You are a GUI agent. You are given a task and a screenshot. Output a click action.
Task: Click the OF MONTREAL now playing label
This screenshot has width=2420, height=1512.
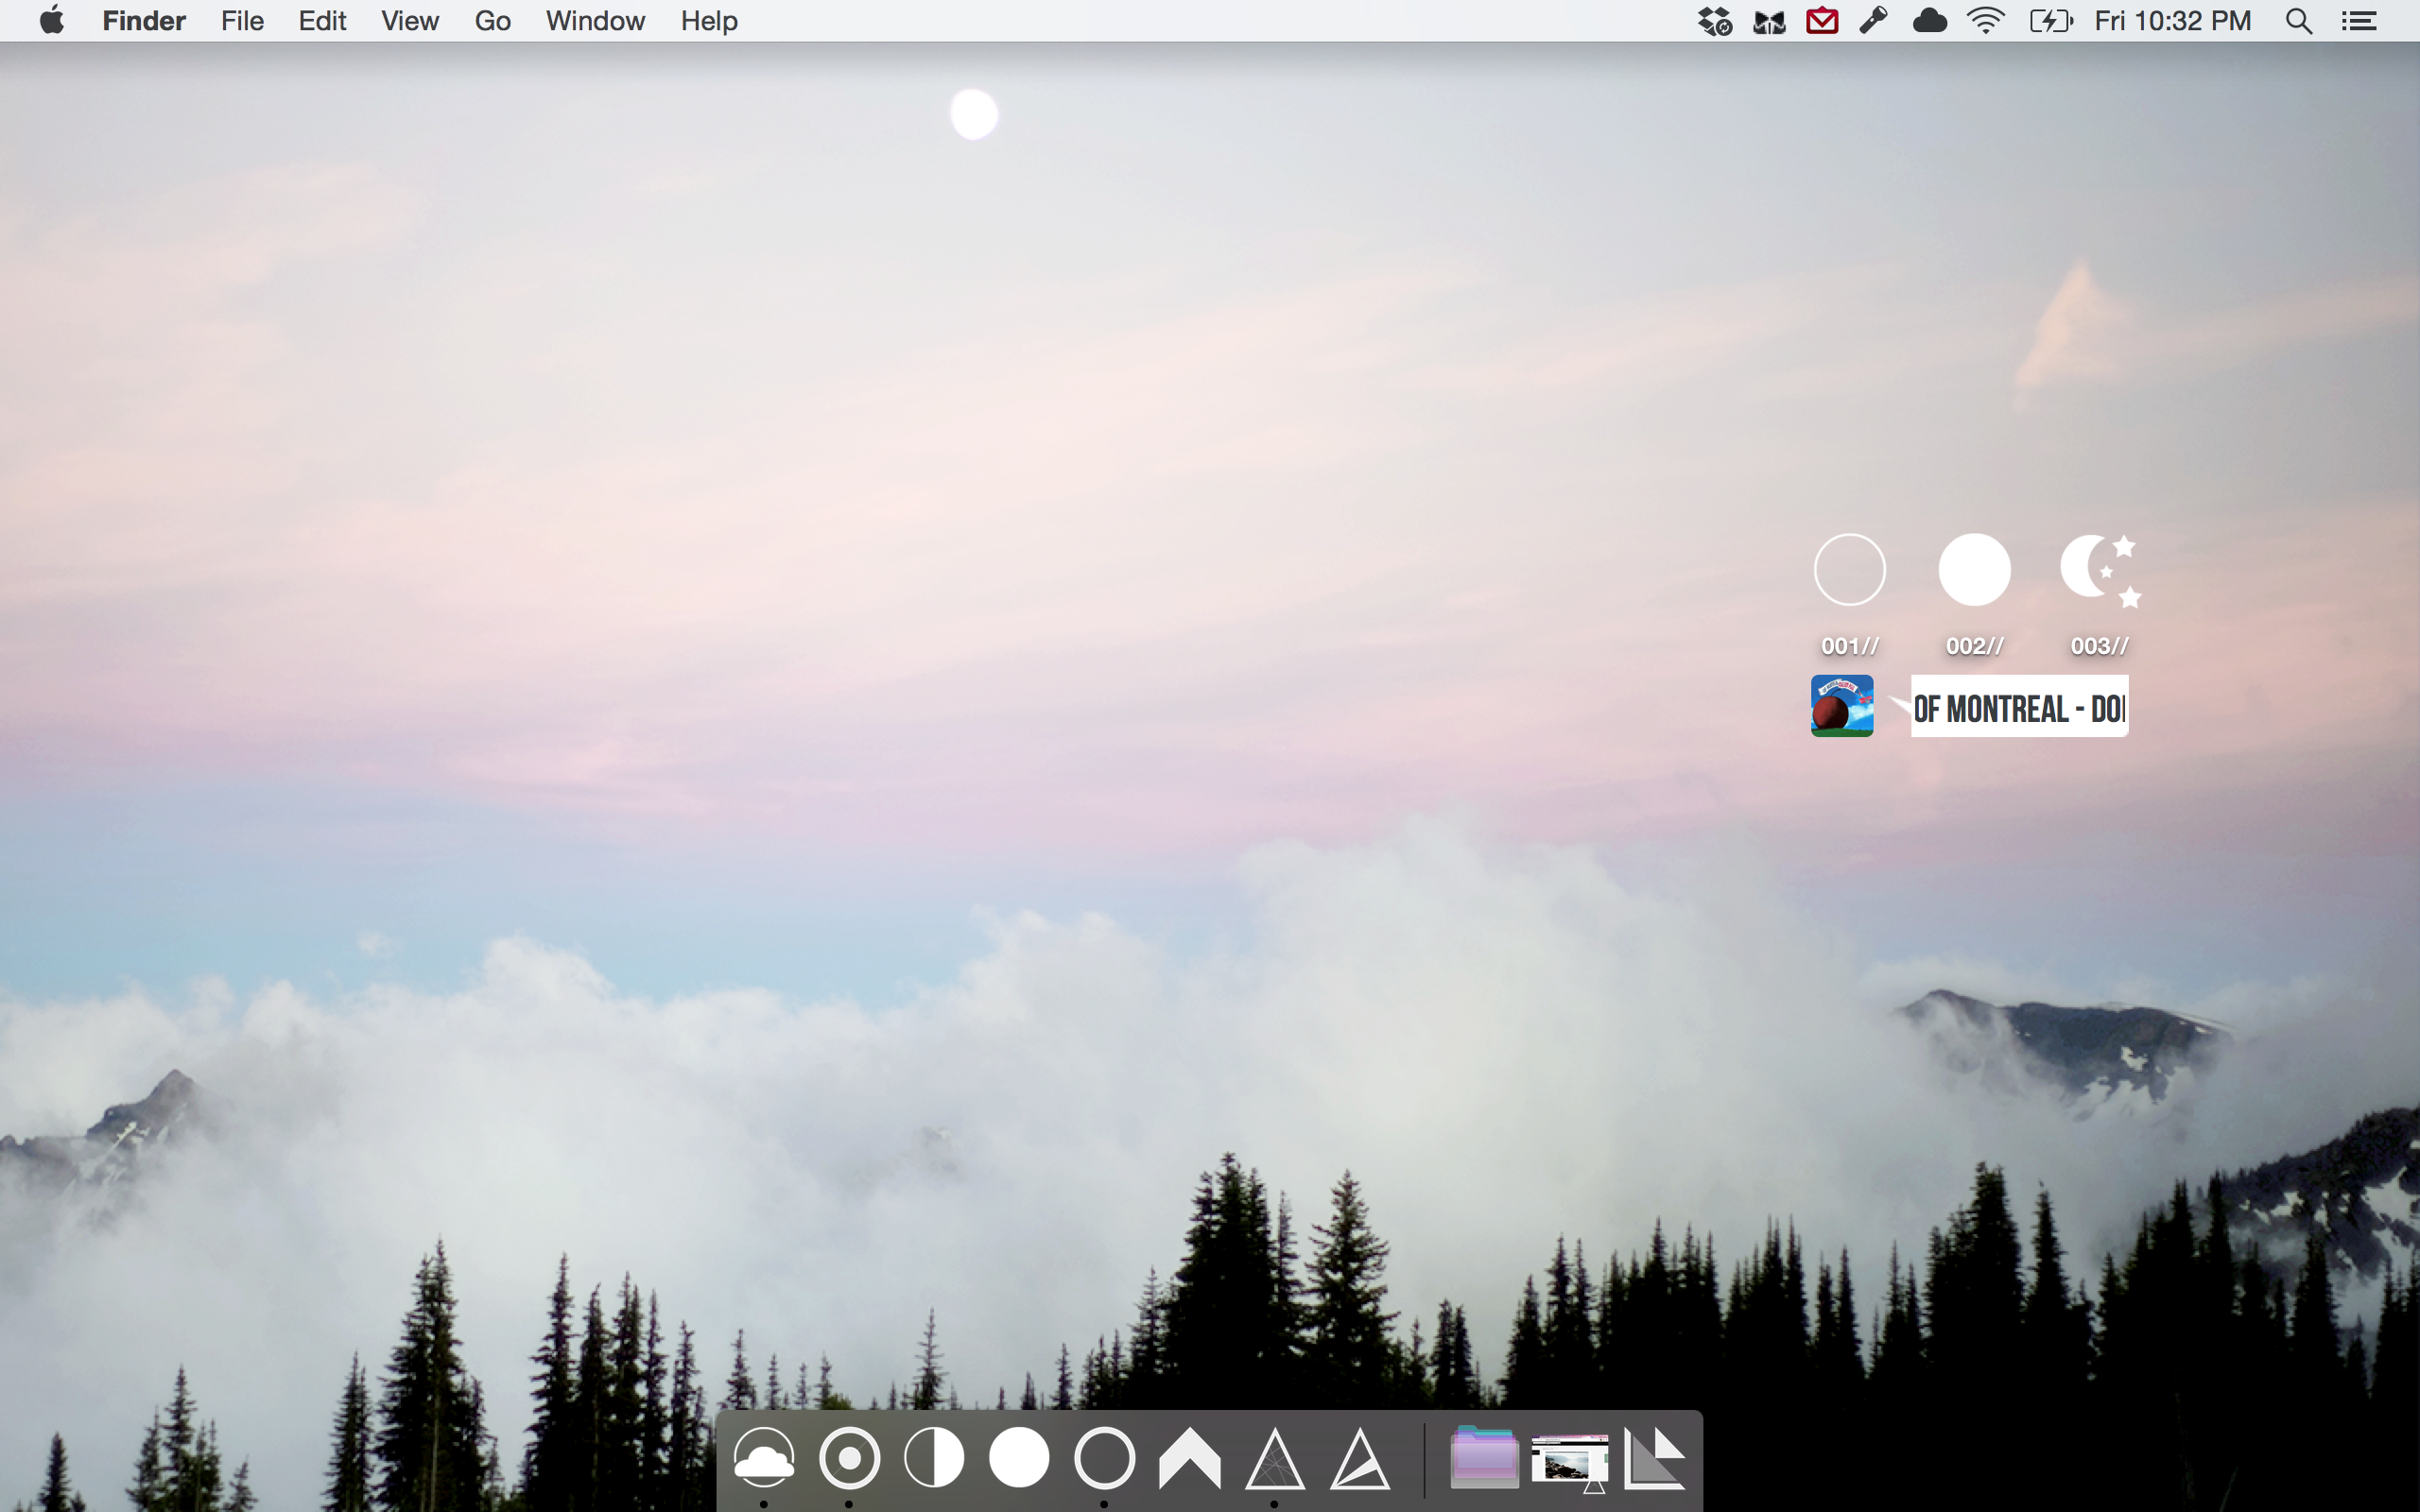2018,708
